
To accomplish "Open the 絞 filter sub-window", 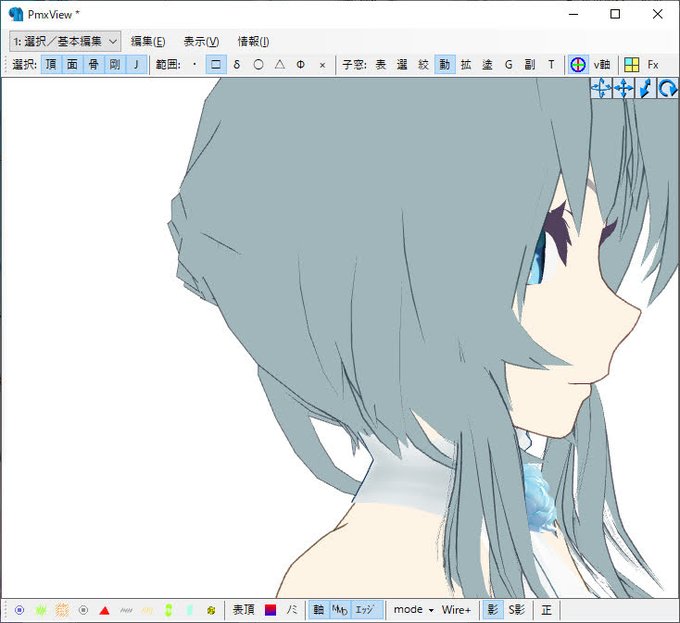I will pos(423,65).
